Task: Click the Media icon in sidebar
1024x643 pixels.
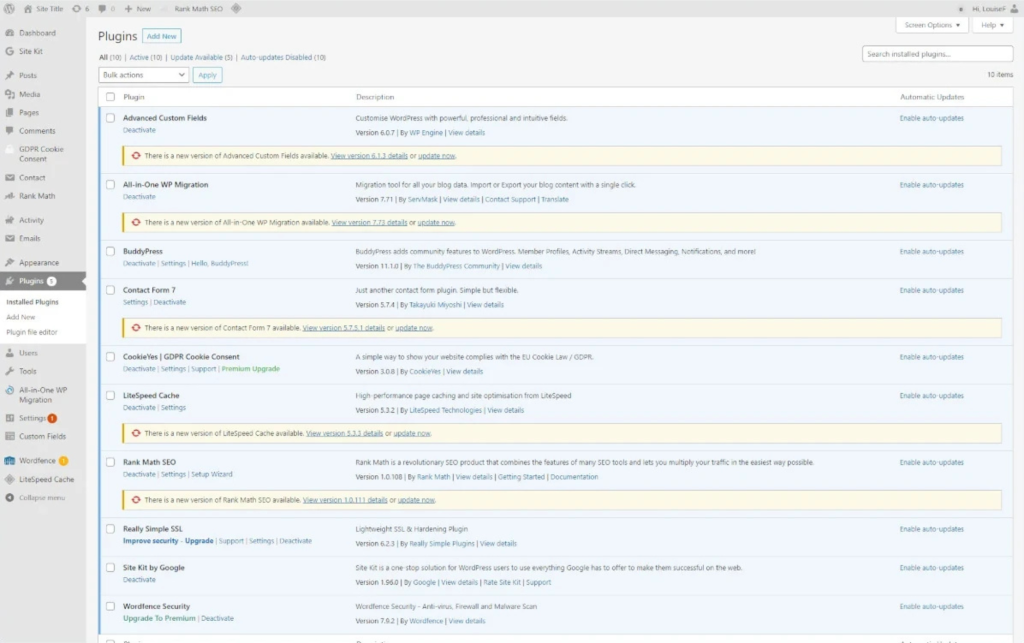Action: pyautogui.click(x=10, y=94)
